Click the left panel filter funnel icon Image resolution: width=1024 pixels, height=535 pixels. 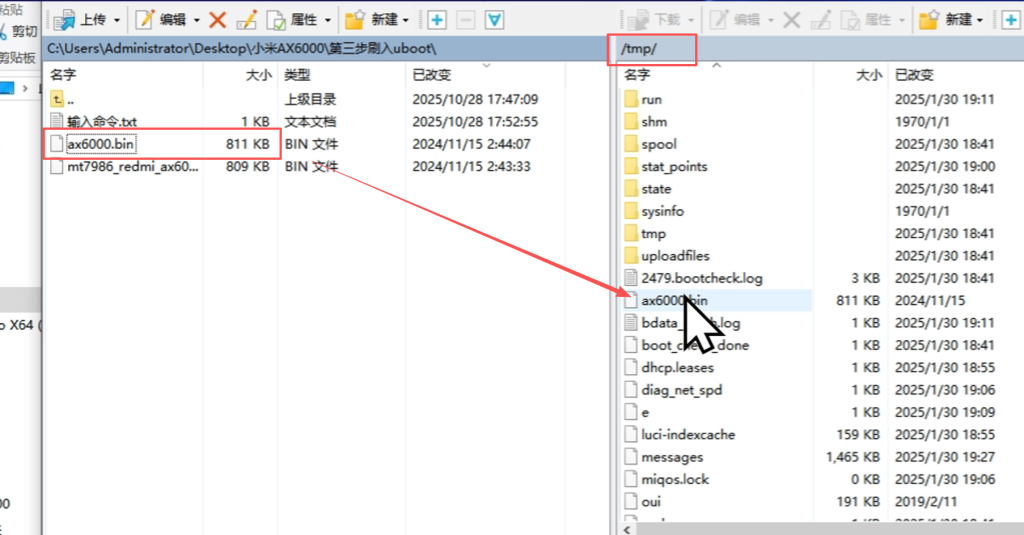click(494, 20)
